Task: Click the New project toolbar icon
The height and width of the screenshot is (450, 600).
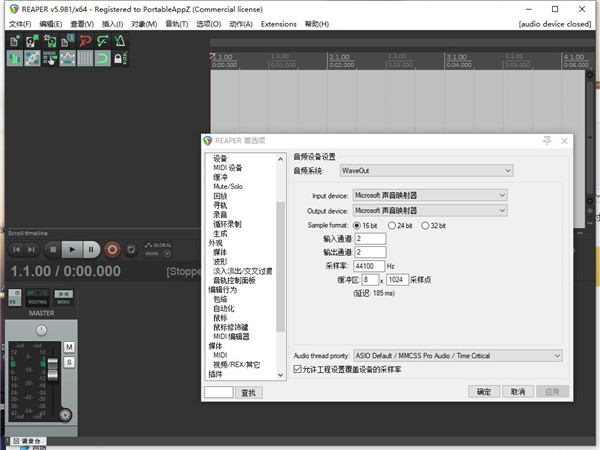Action: click(15, 41)
